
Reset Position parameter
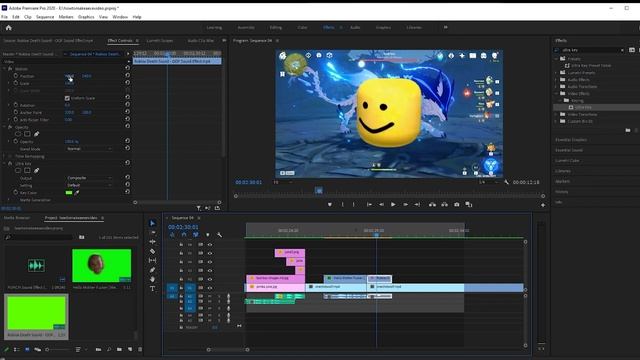(x=127, y=76)
